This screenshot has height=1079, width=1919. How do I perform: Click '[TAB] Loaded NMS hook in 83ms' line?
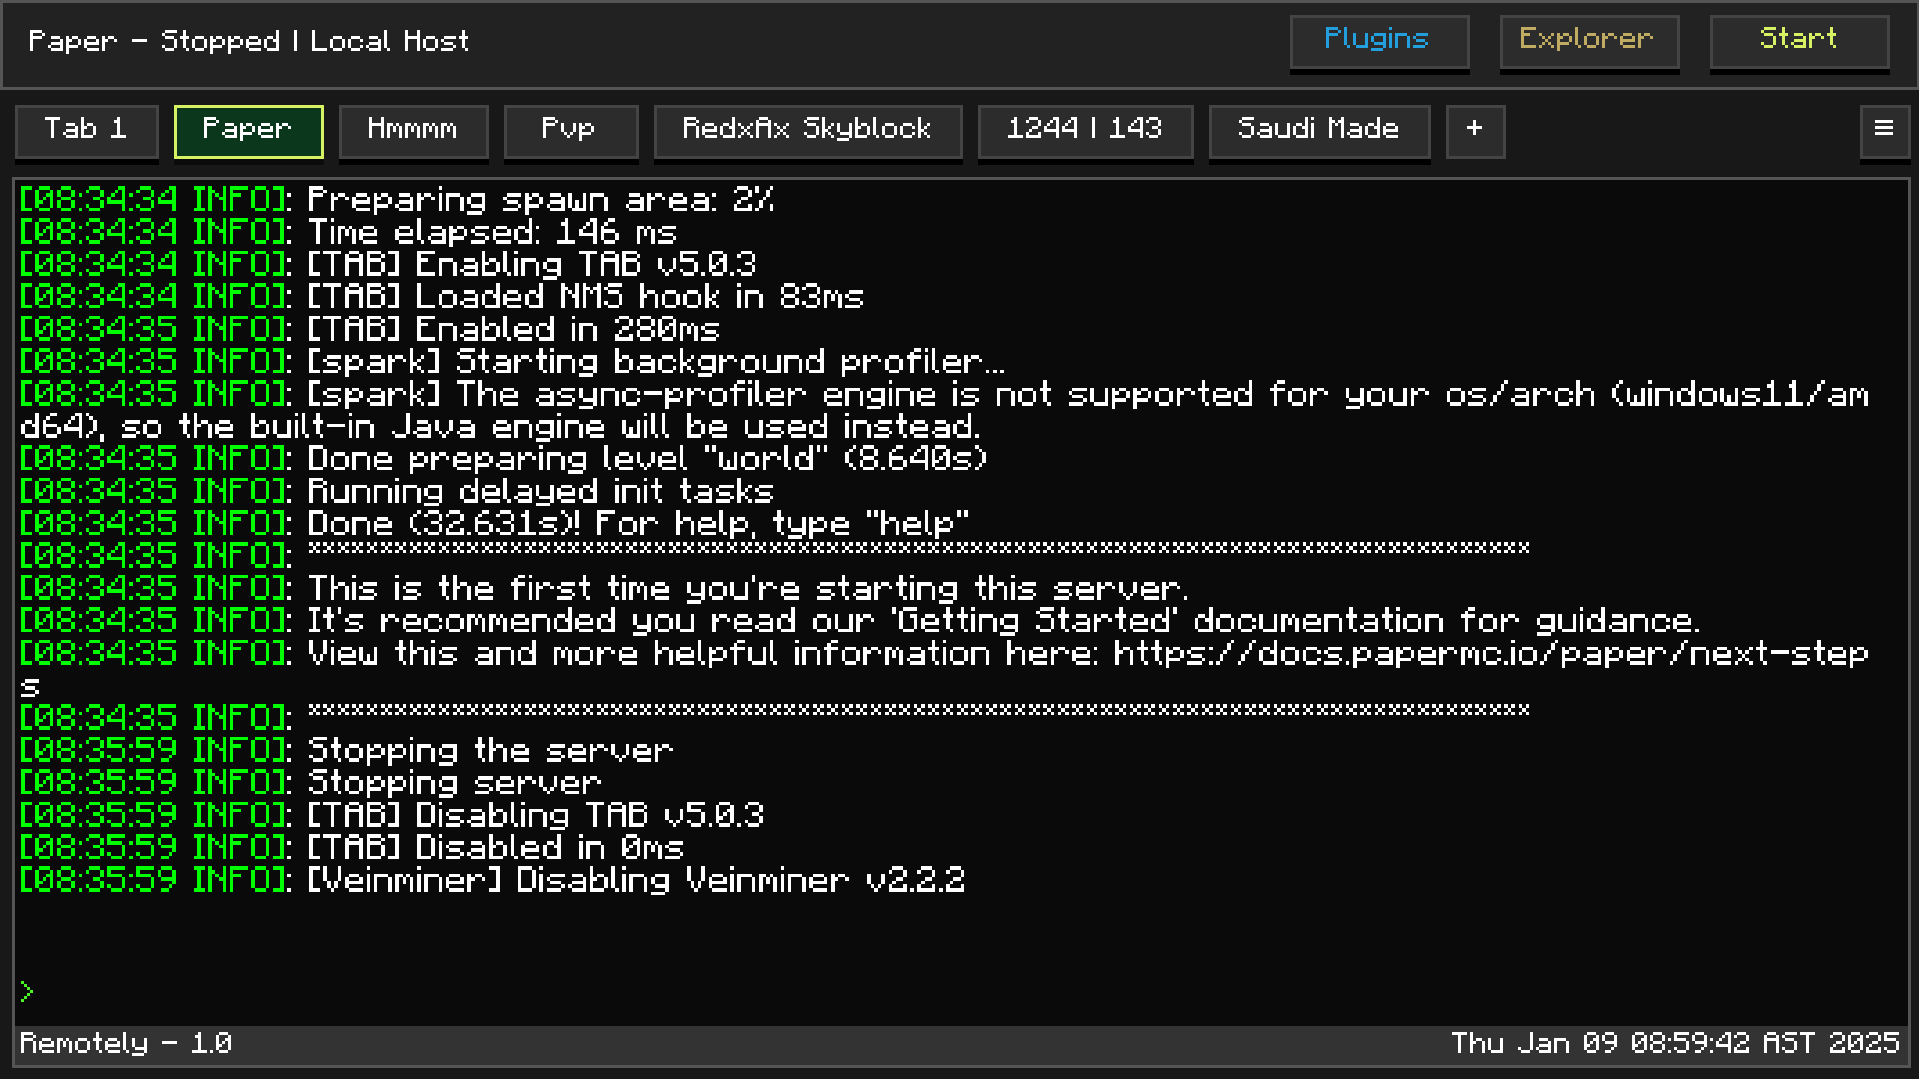442,296
